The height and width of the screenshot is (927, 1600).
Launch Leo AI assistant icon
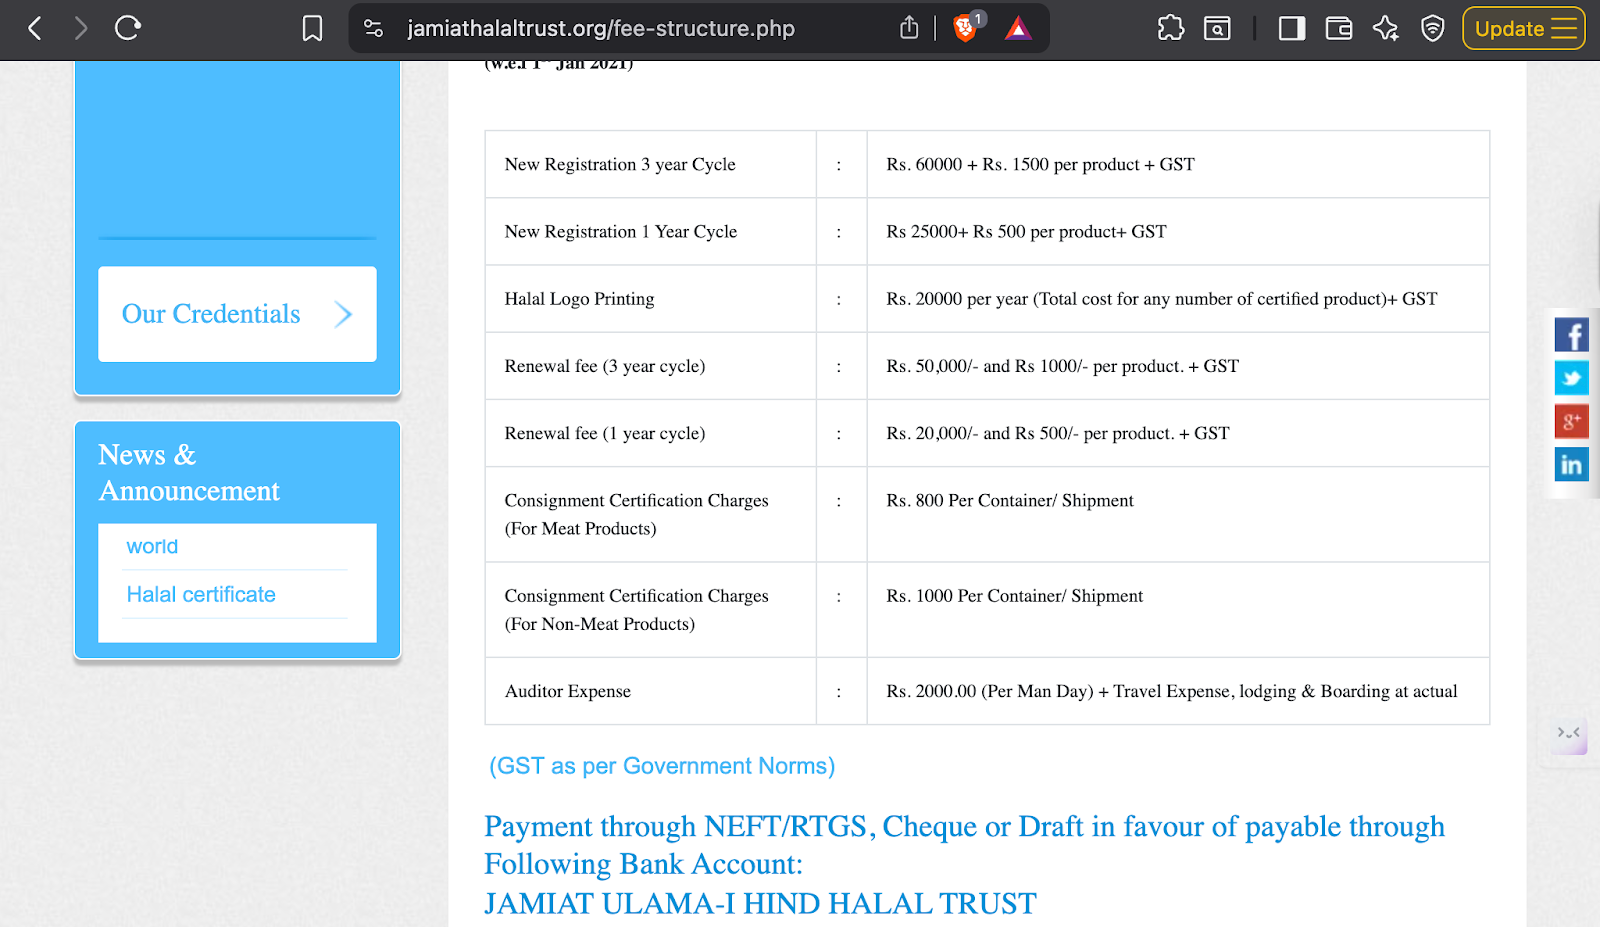[1385, 28]
